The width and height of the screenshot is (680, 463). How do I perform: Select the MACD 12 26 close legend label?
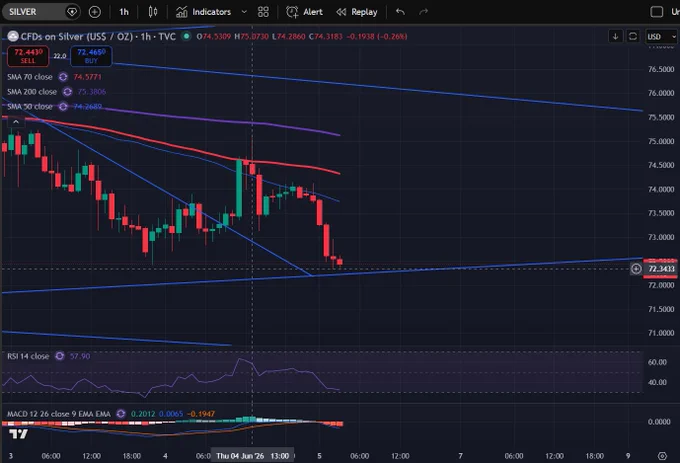[59, 414]
